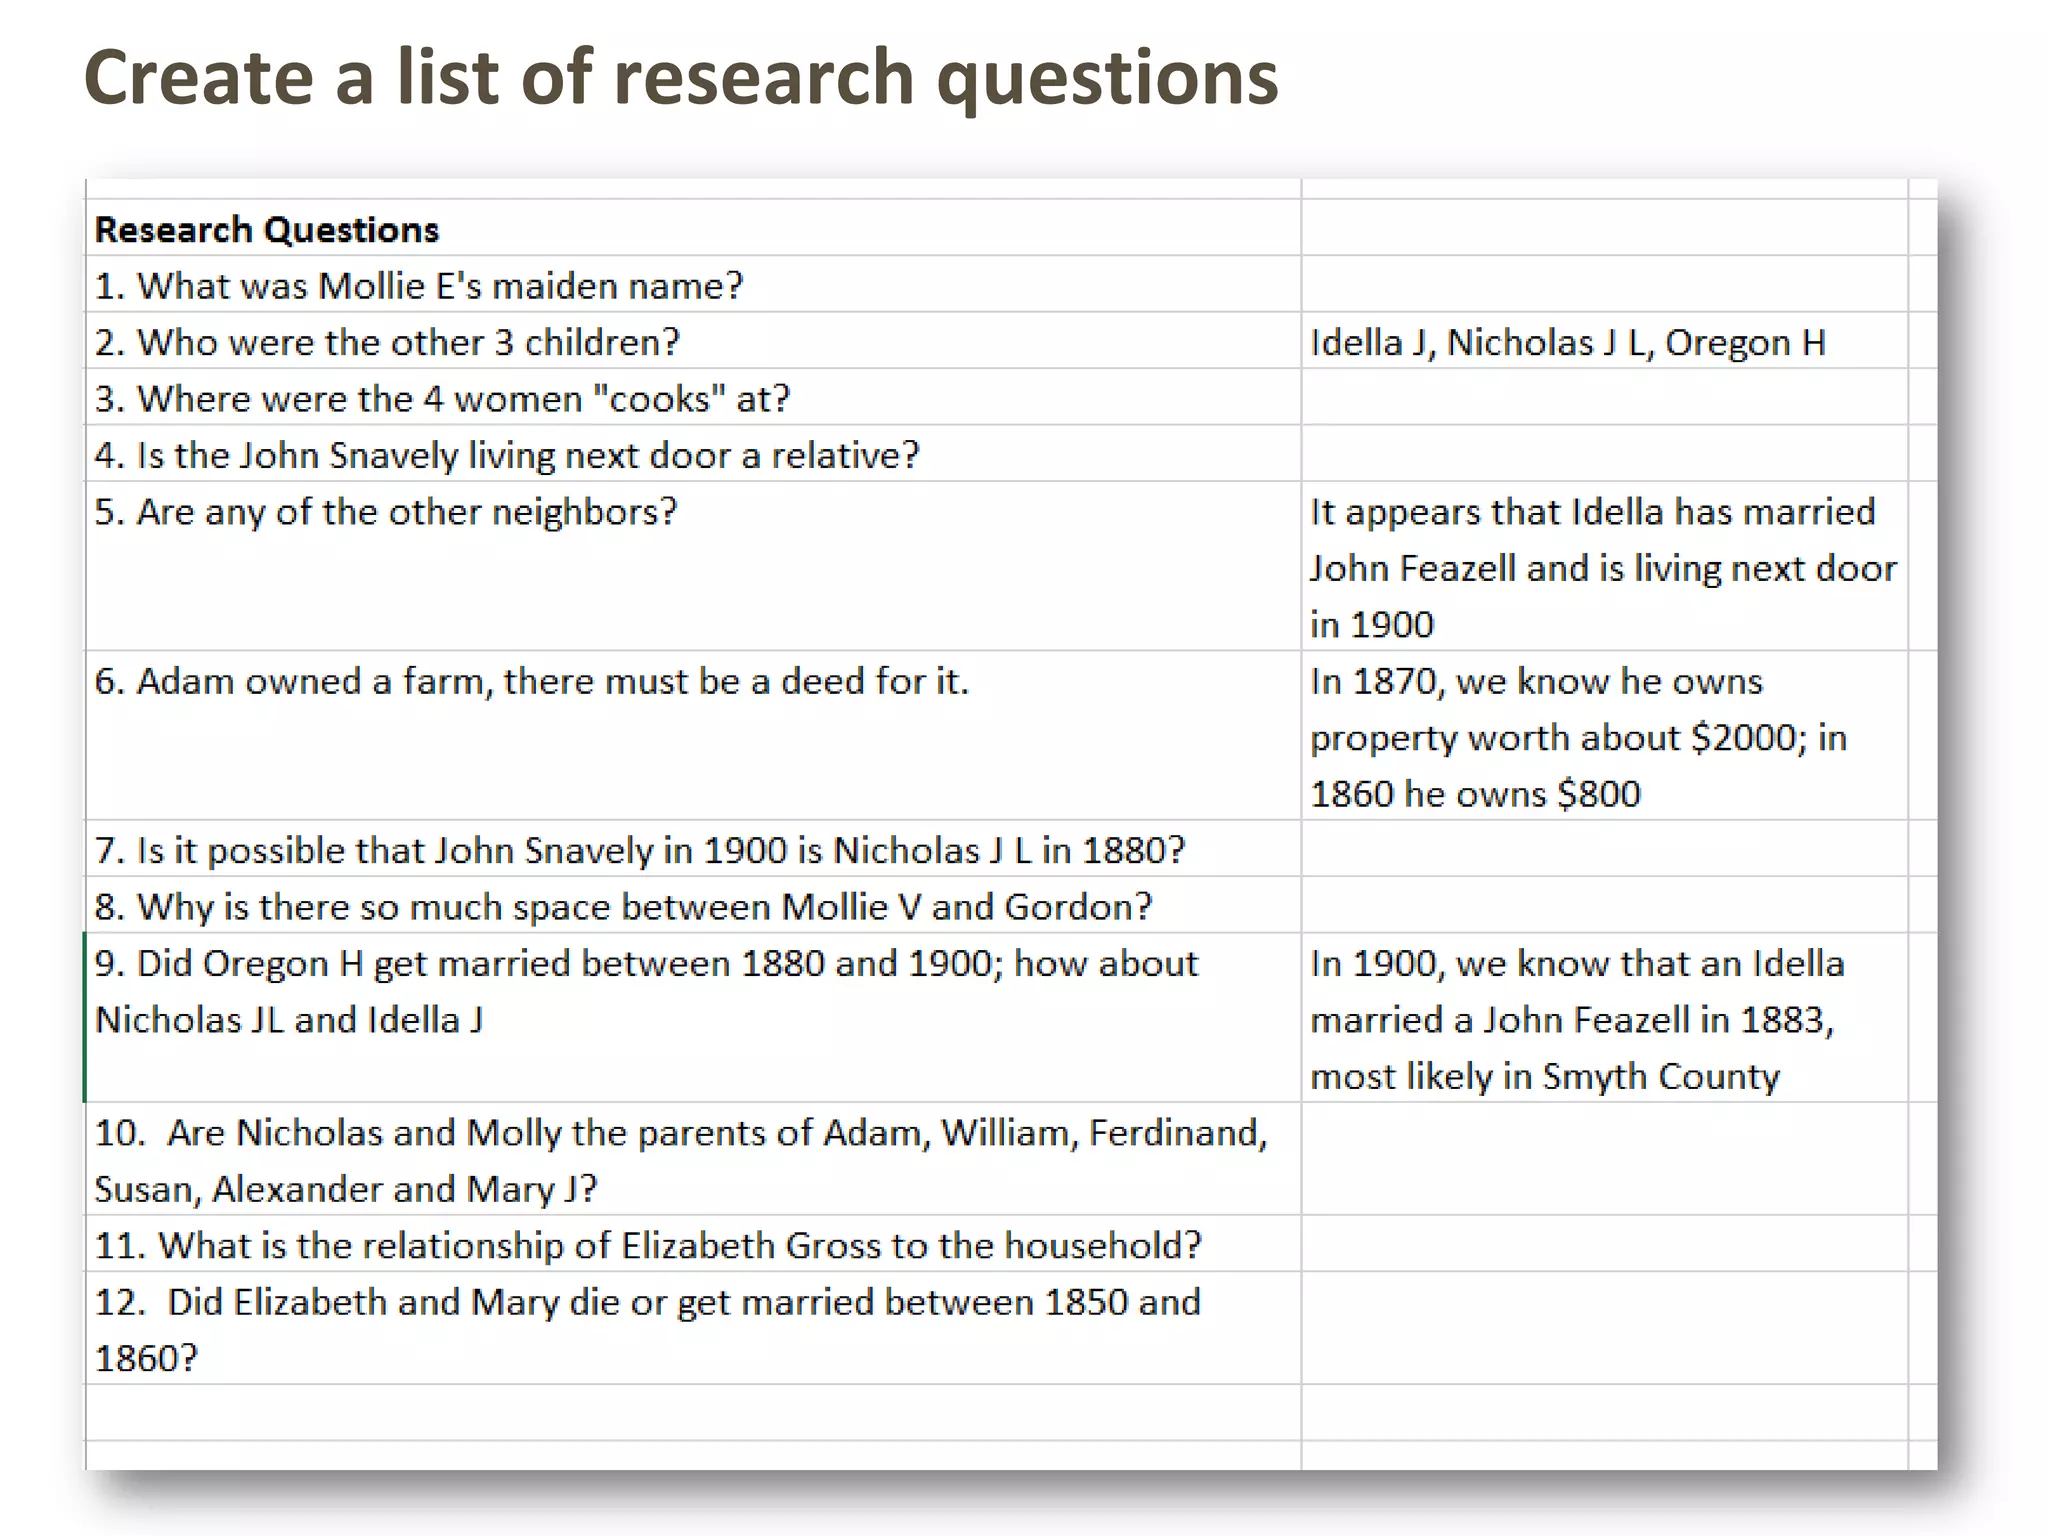Select note 'In 1870, we know he owns property'
This screenshot has height=1536, width=2048.
[x=1604, y=736]
